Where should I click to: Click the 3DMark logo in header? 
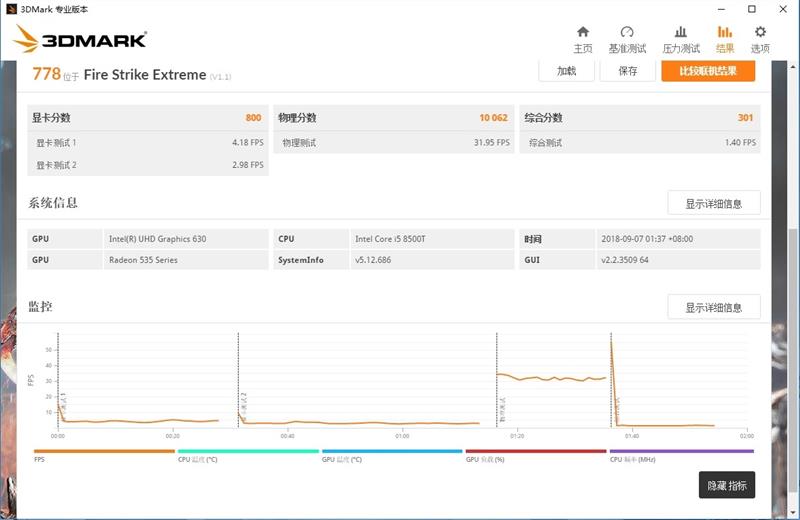pyautogui.click(x=80, y=40)
